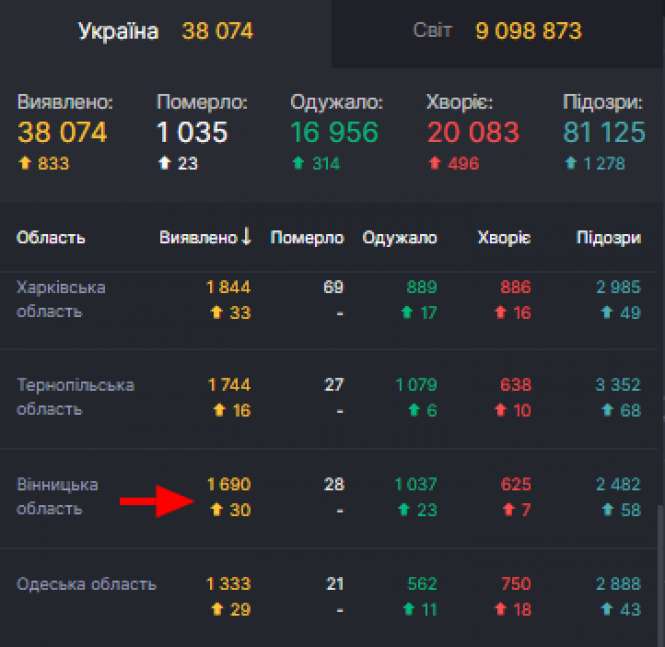Sort table by Підозри column
The image size is (665, 647).
609,238
